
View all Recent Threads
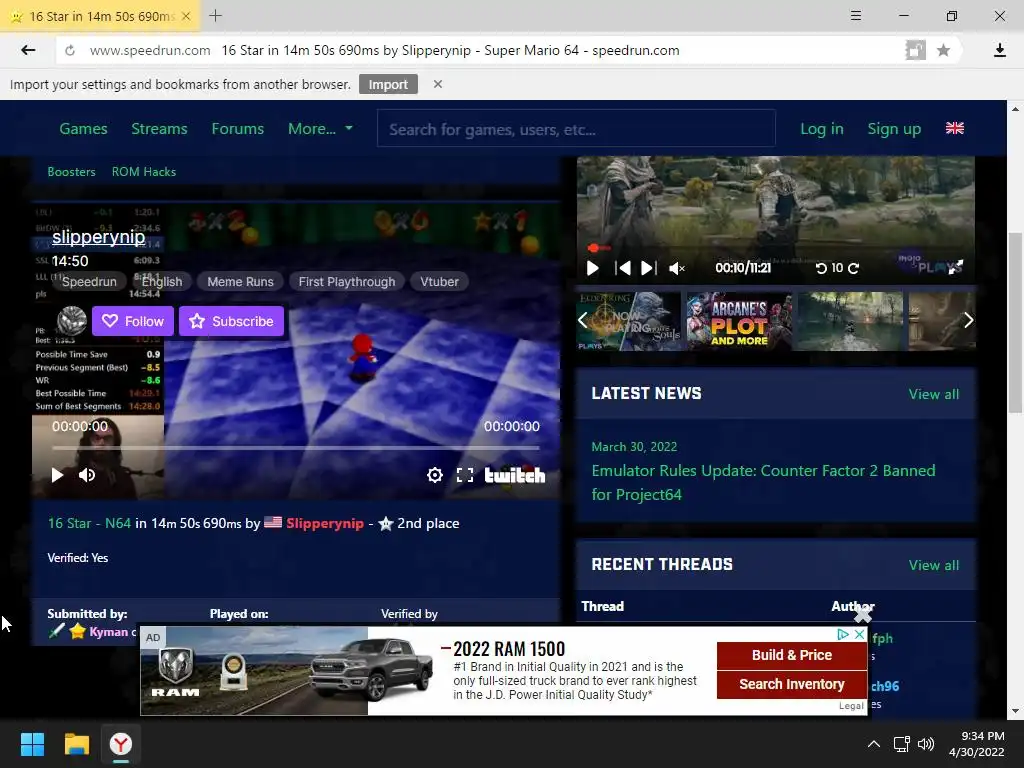click(x=934, y=565)
